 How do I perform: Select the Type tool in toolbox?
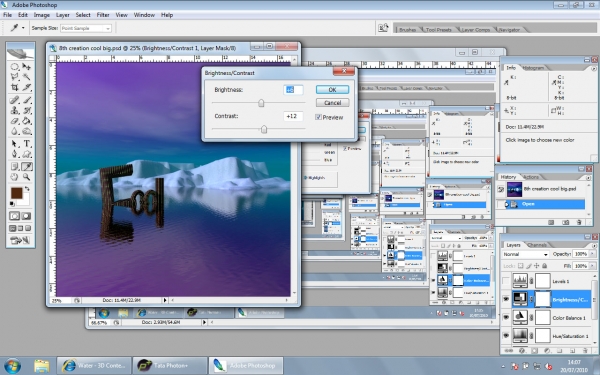coord(26,143)
